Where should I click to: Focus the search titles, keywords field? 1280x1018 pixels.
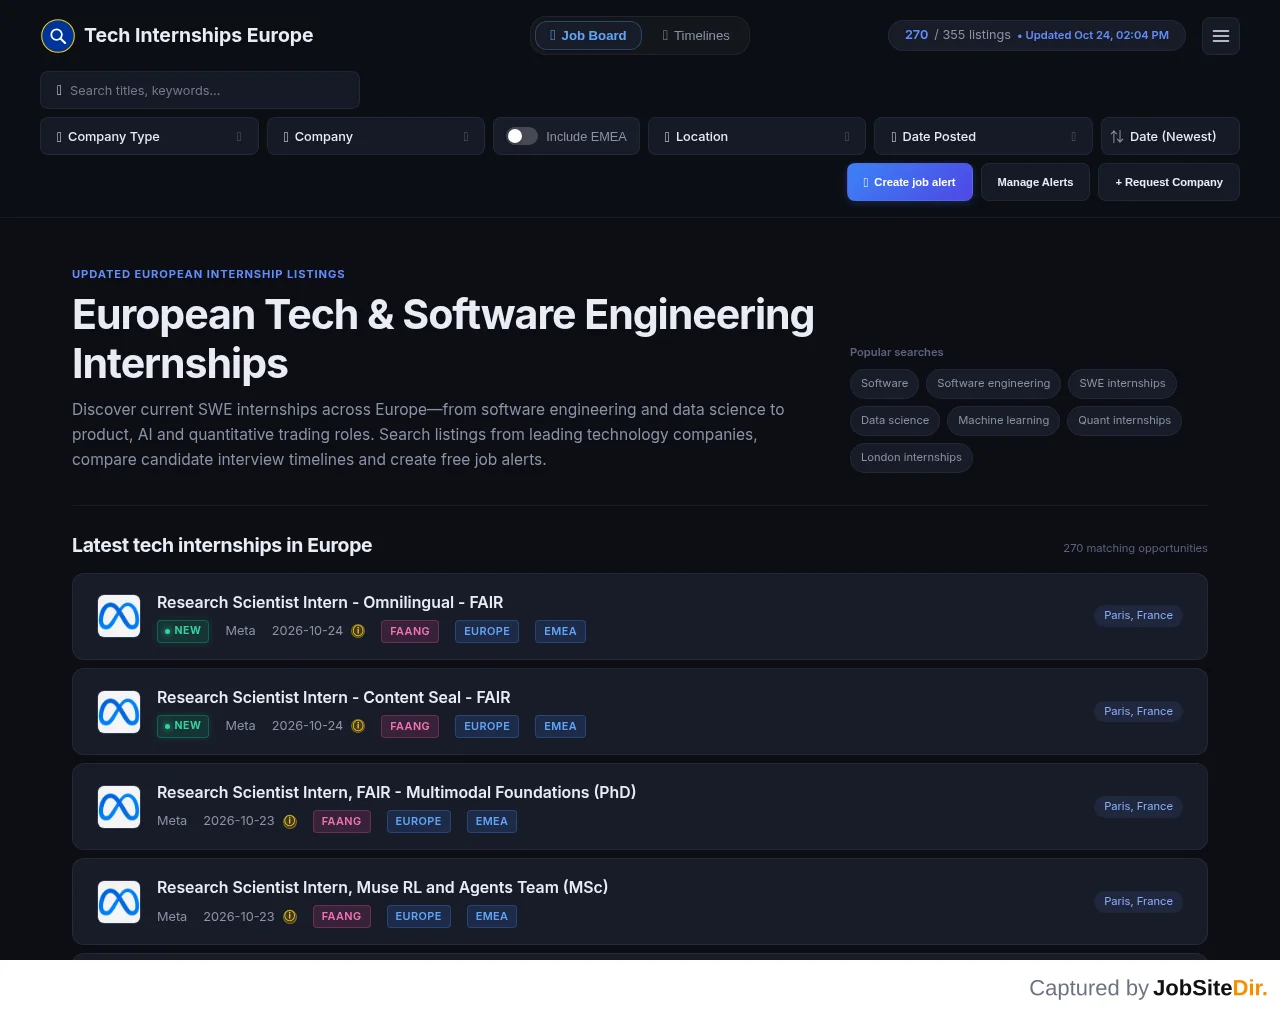pos(200,90)
